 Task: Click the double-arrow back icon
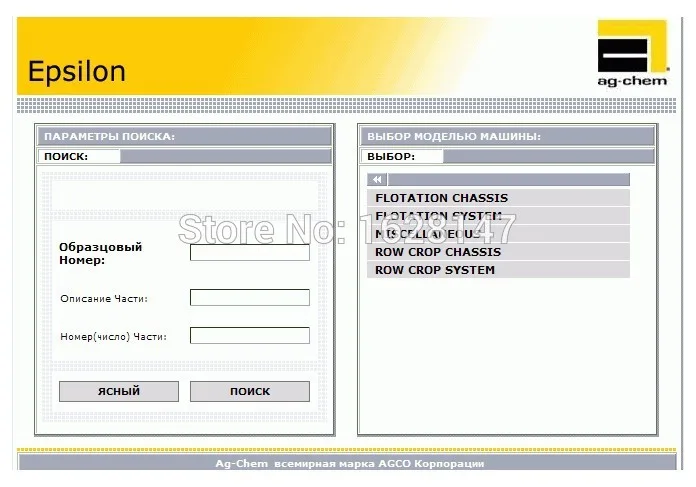coord(377,180)
